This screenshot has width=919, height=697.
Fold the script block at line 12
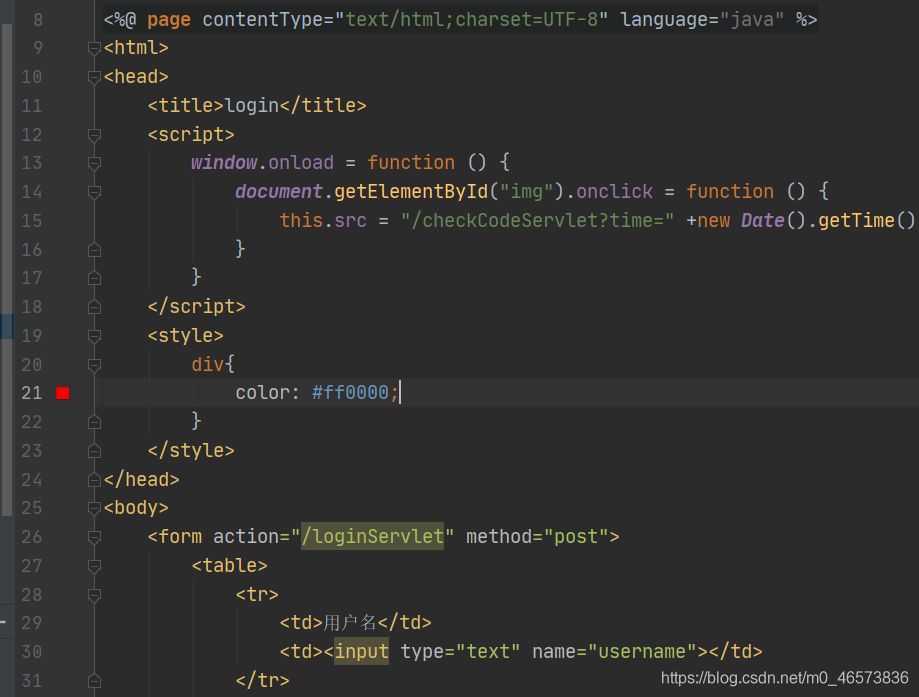click(94, 135)
